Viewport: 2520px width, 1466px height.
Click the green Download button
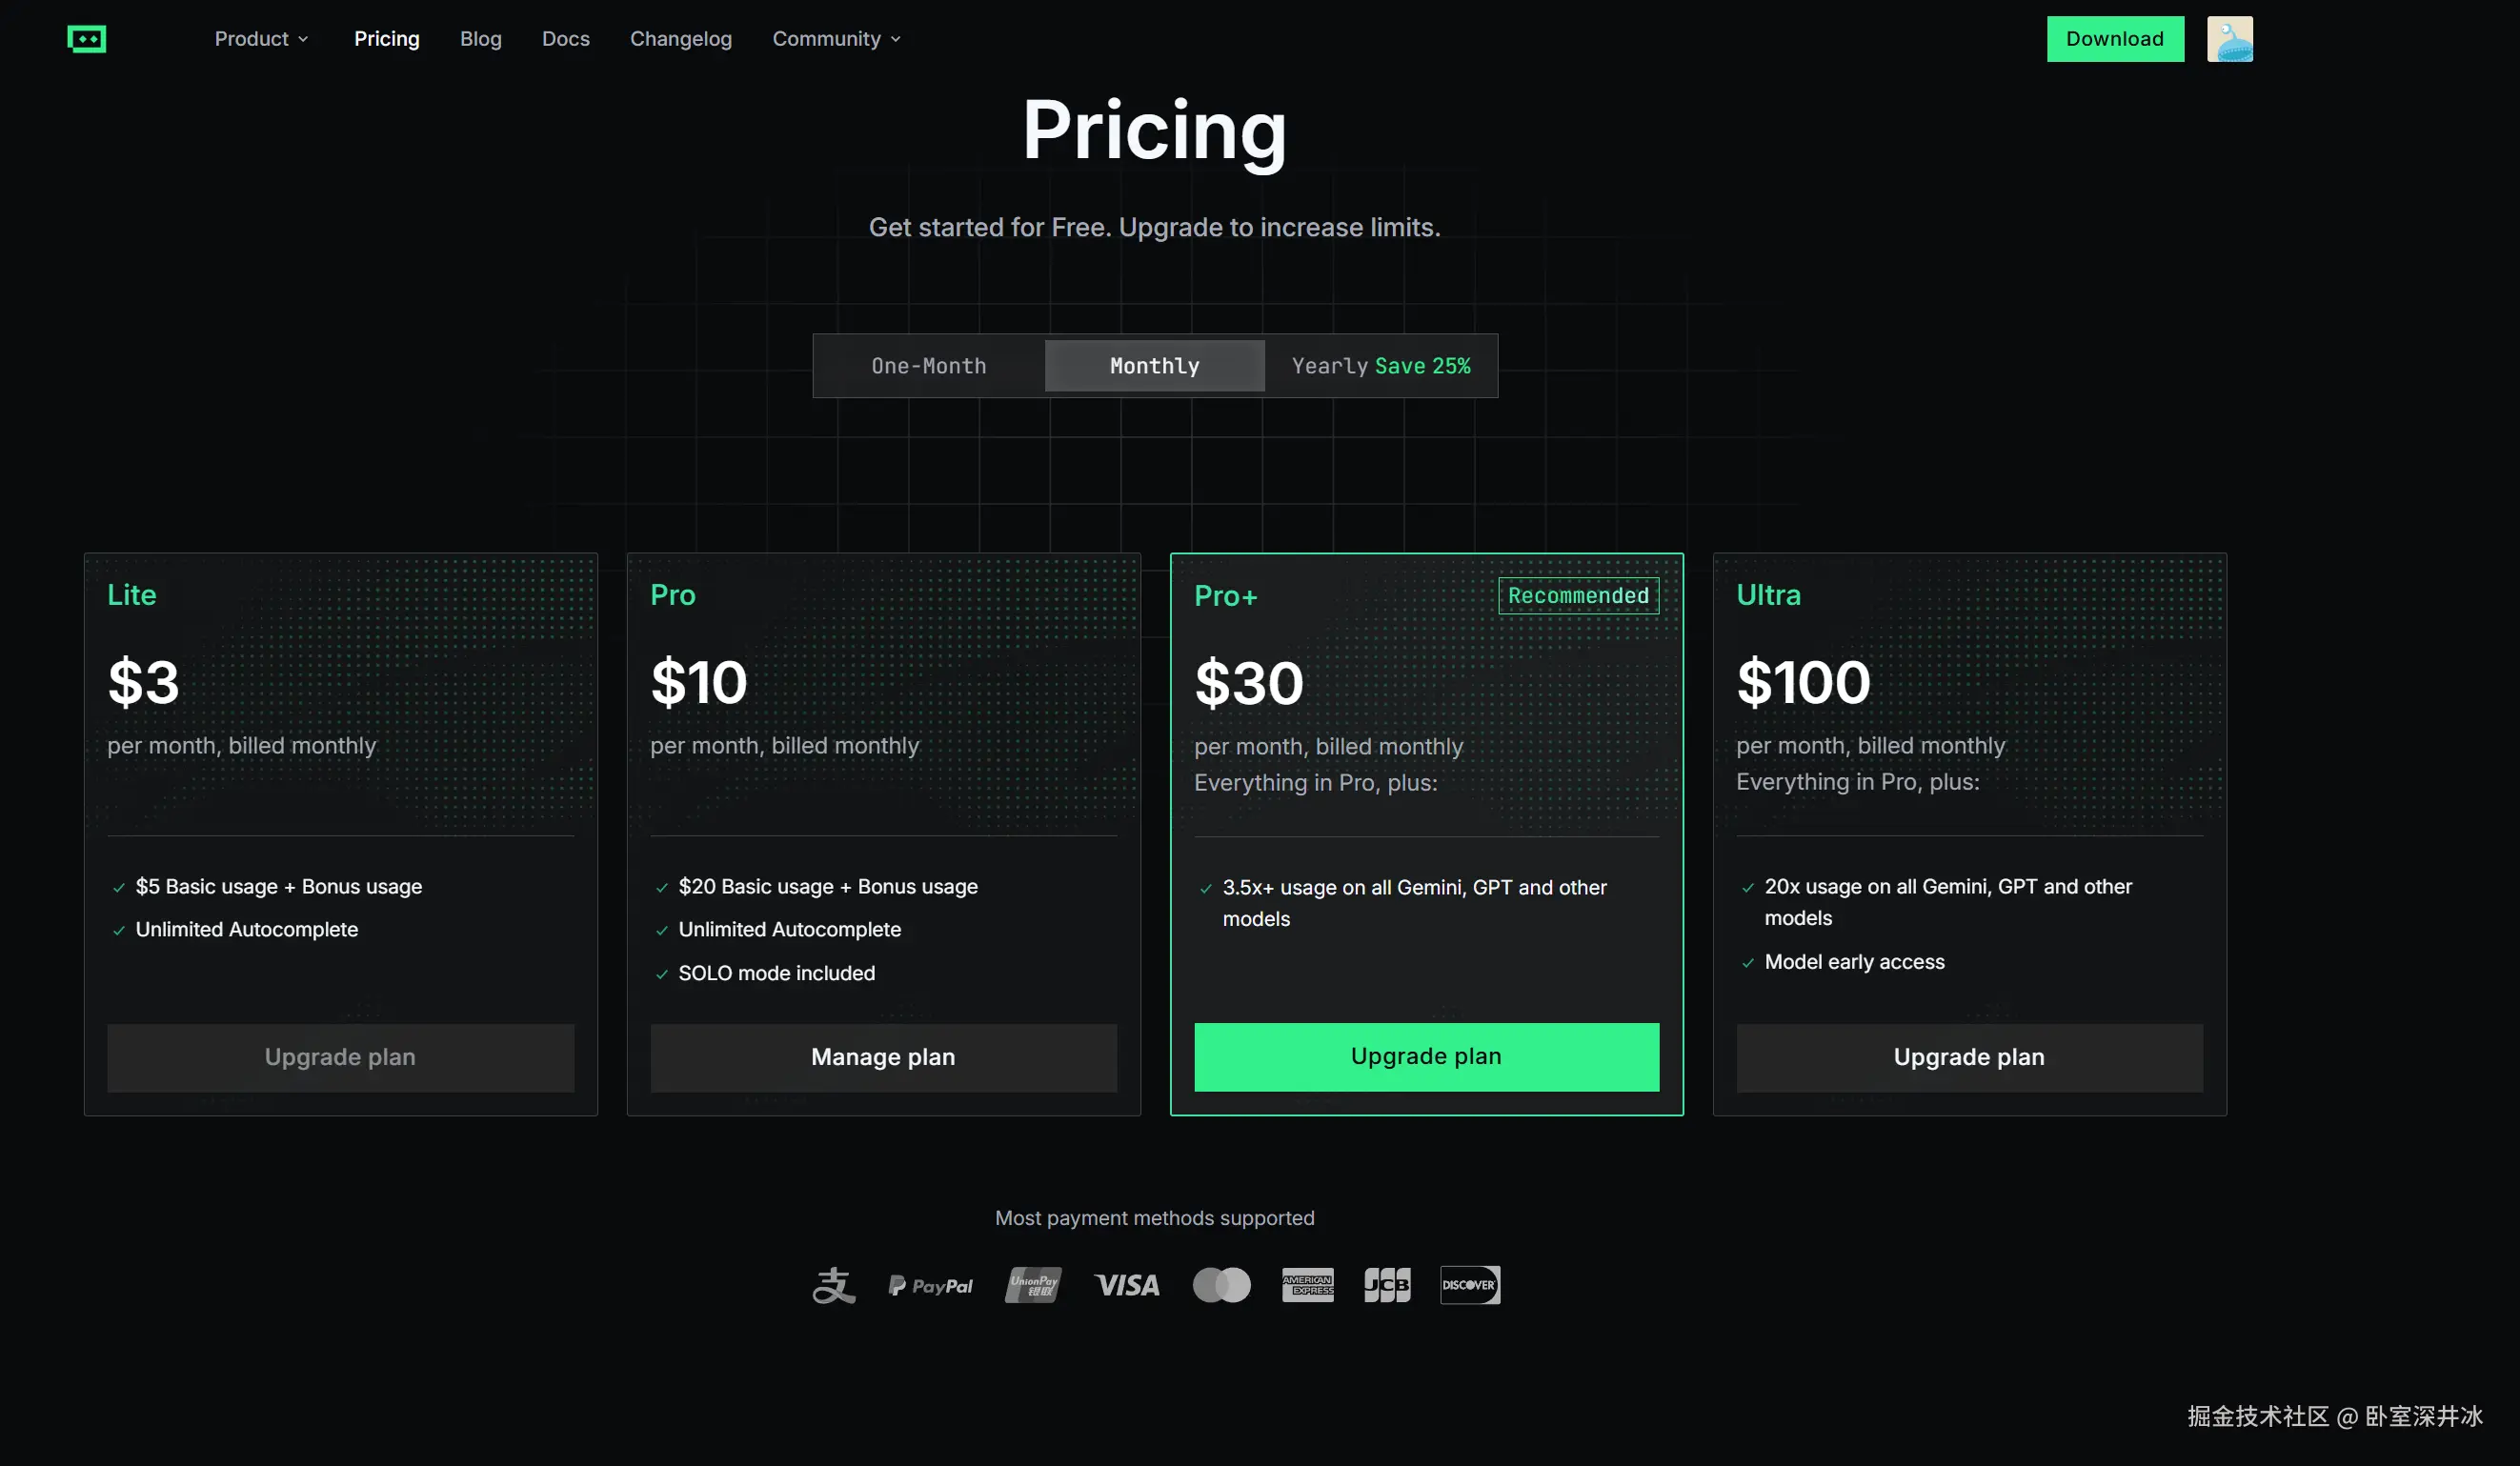point(2114,39)
